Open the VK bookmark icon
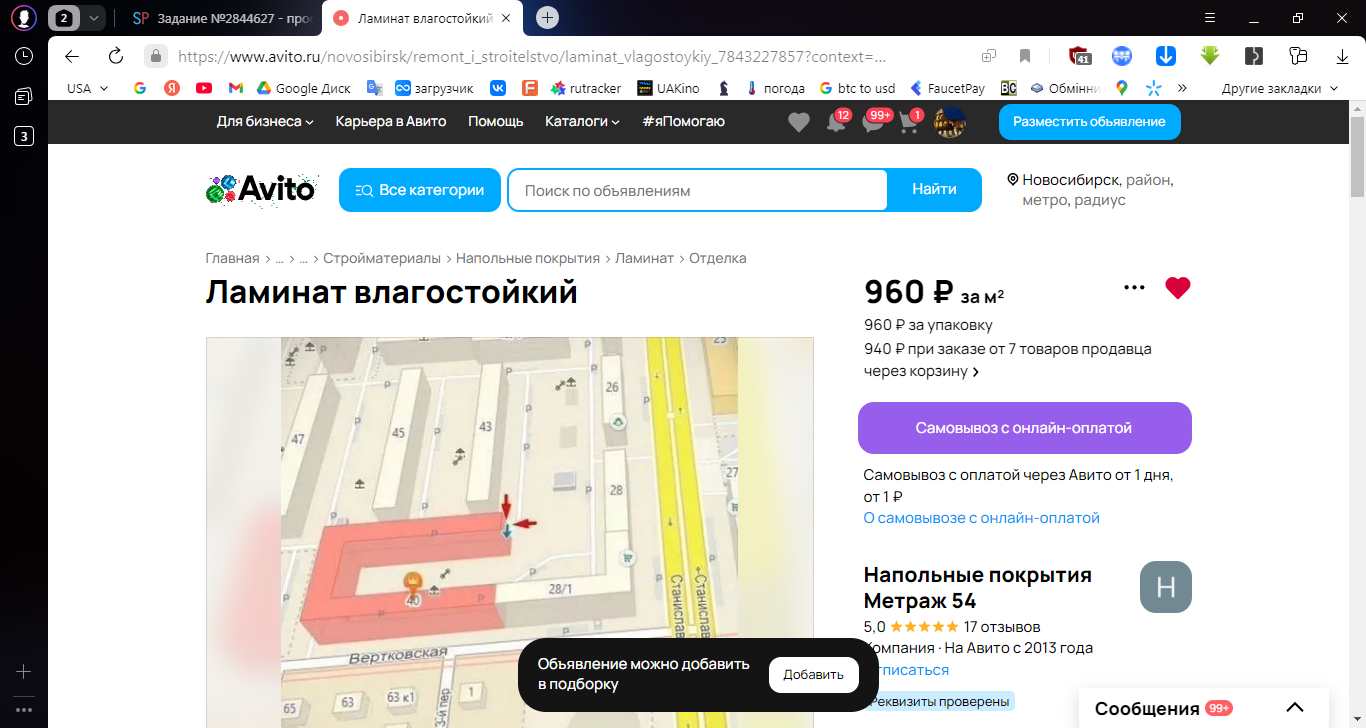The image size is (1366, 728). (497, 88)
